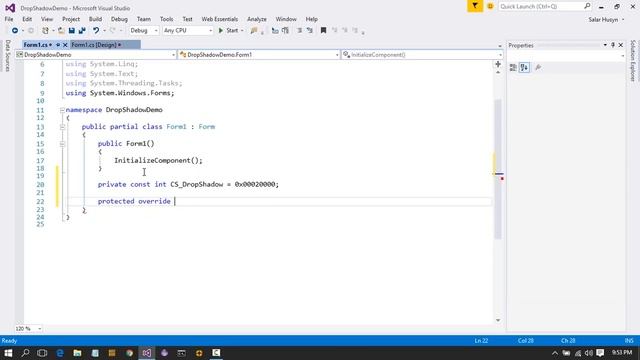Click the editor scroll down arrow

click(498, 320)
